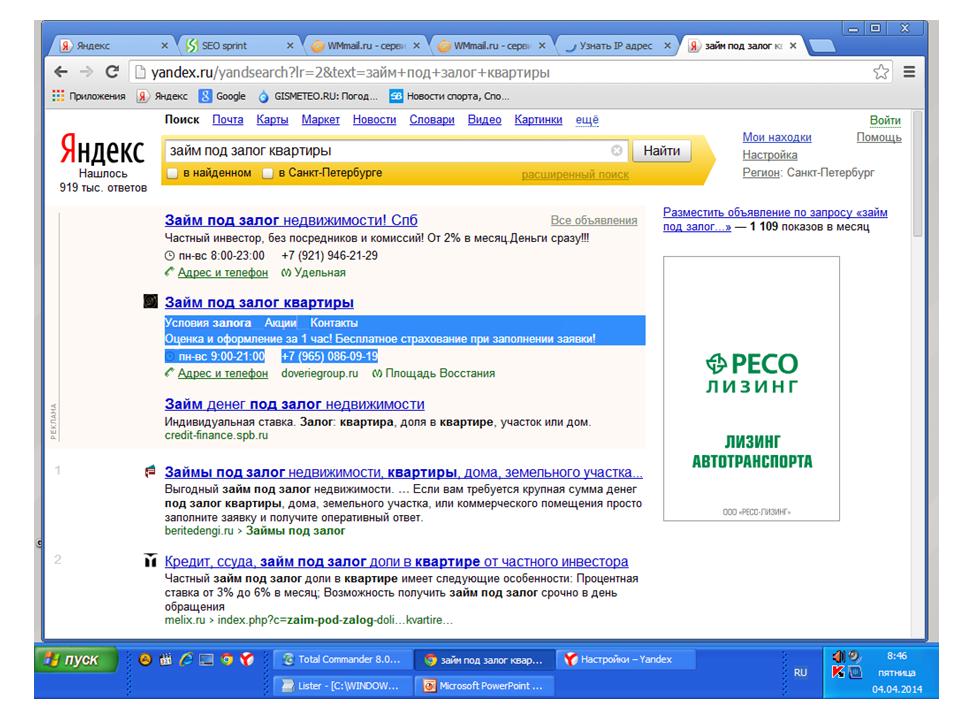Launch Yandex browser from quick launch
Image resolution: width=960 pixels, height=720 pixels.
pos(247,659)
